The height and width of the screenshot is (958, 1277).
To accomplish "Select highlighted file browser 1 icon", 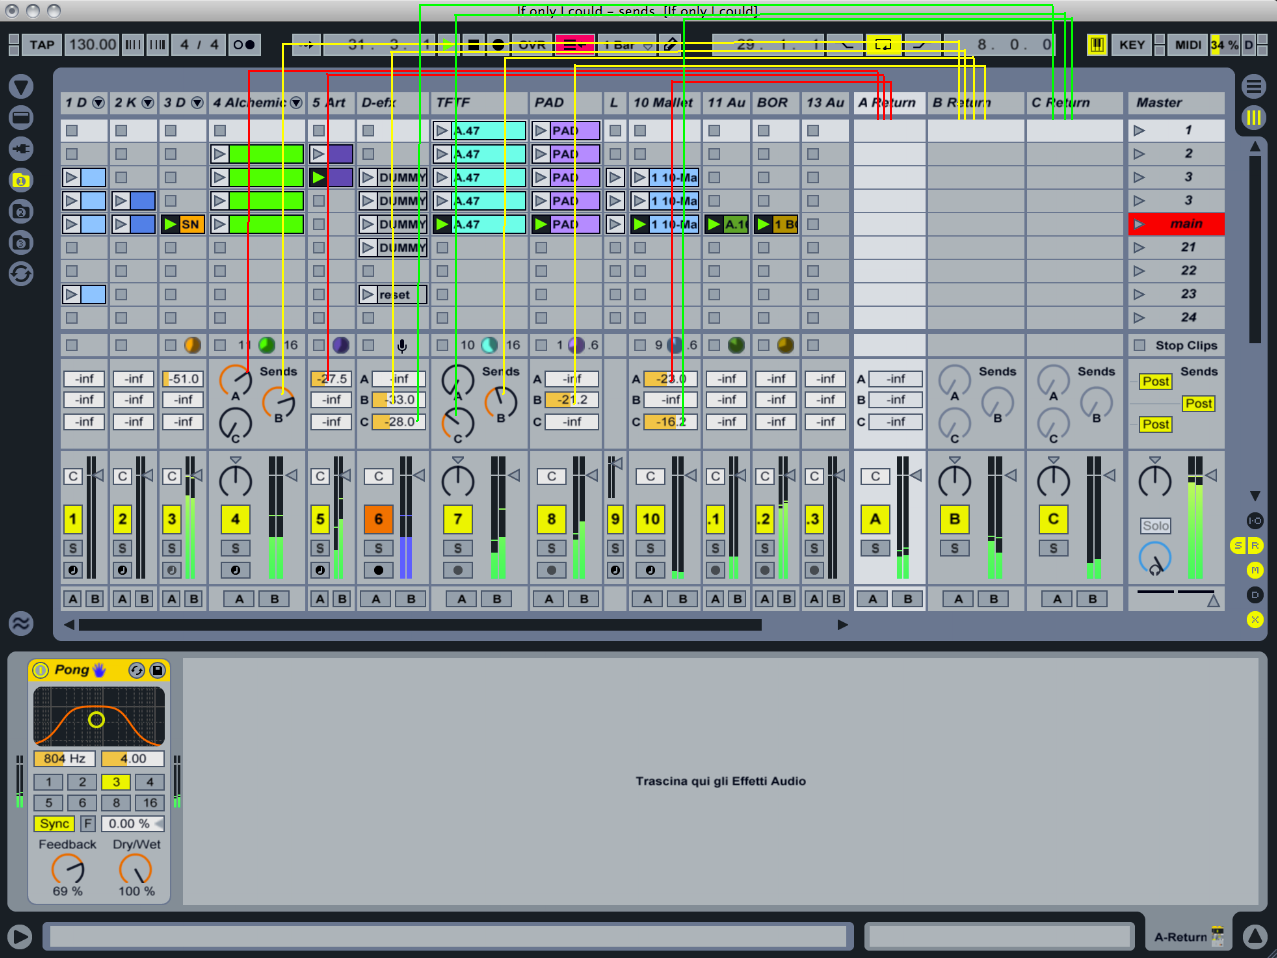I will pos(21,180).
